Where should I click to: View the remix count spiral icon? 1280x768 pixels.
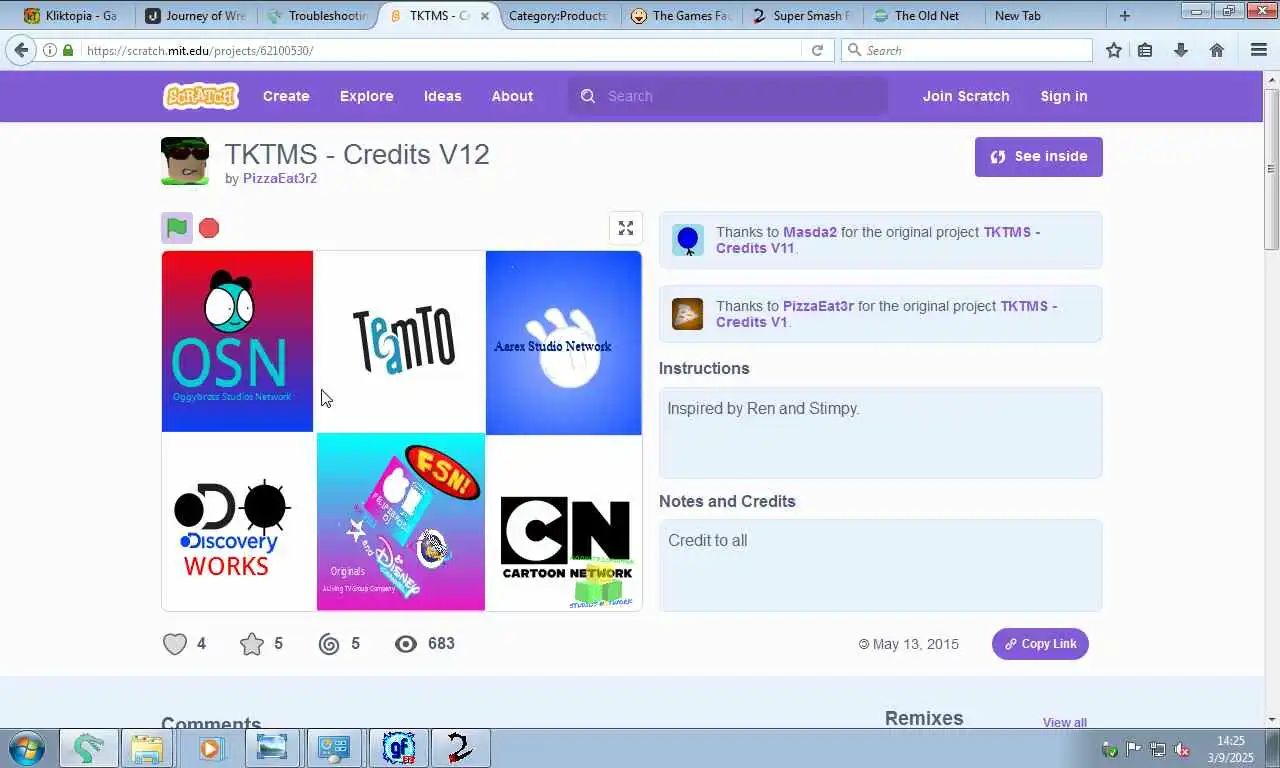click(x=329, y=644)
